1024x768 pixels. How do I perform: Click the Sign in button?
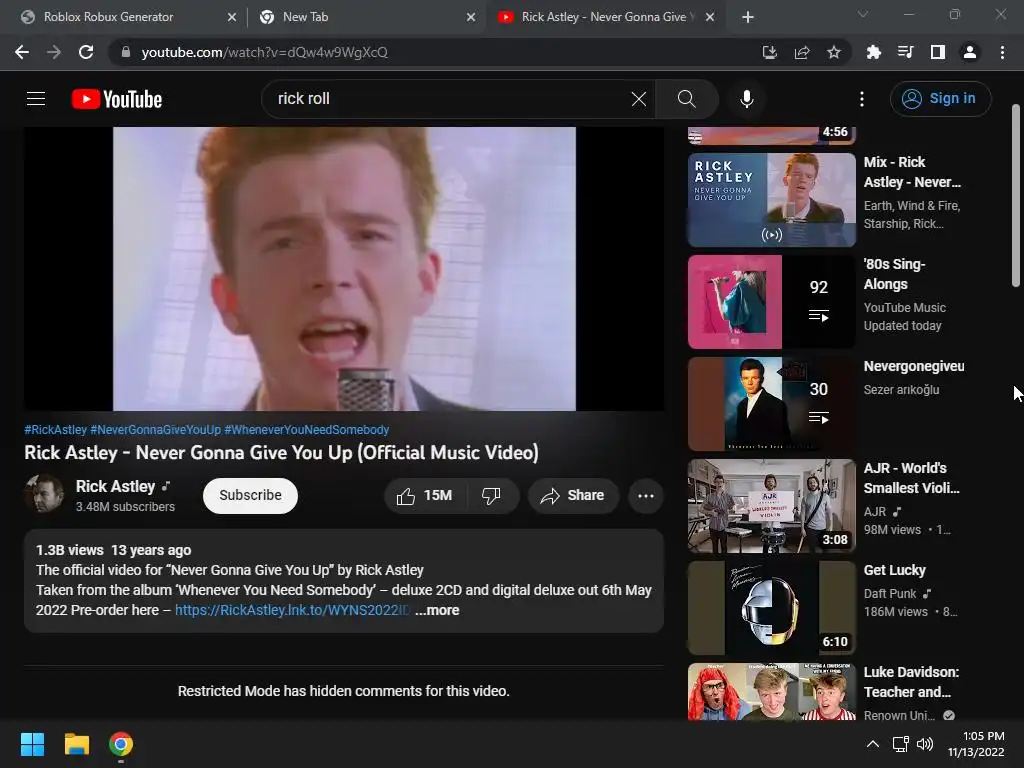click(x=940, y=99)
